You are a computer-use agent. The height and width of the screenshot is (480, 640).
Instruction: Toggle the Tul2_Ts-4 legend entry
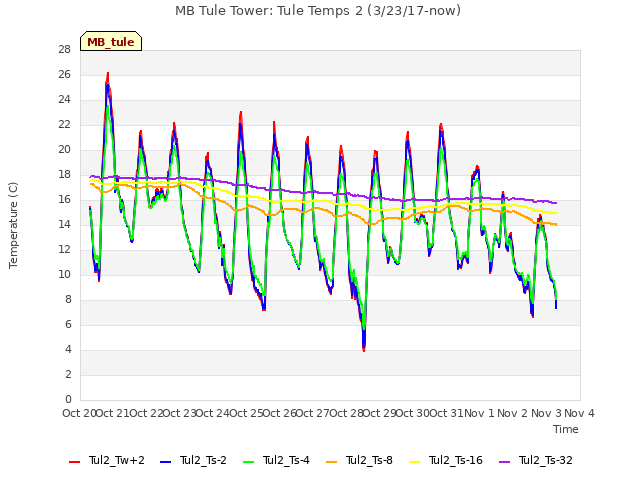click(276, 460)
